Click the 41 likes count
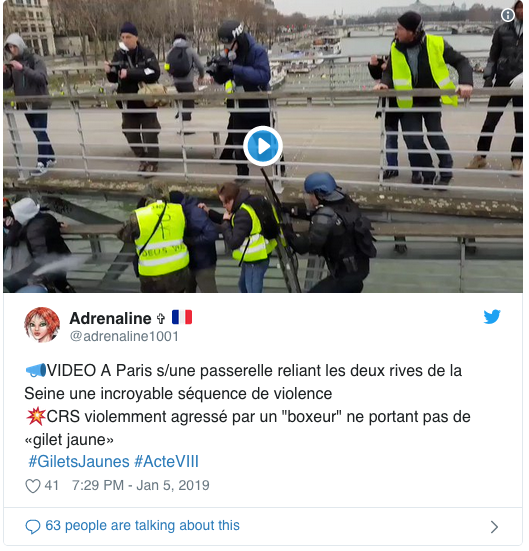 coord(51,485)
